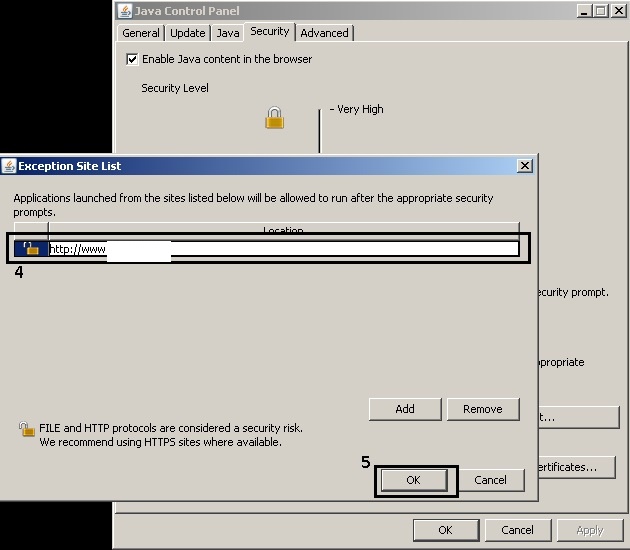
Task: Click the gold padlock on the Security Level slider
Action: coord(275,118)
